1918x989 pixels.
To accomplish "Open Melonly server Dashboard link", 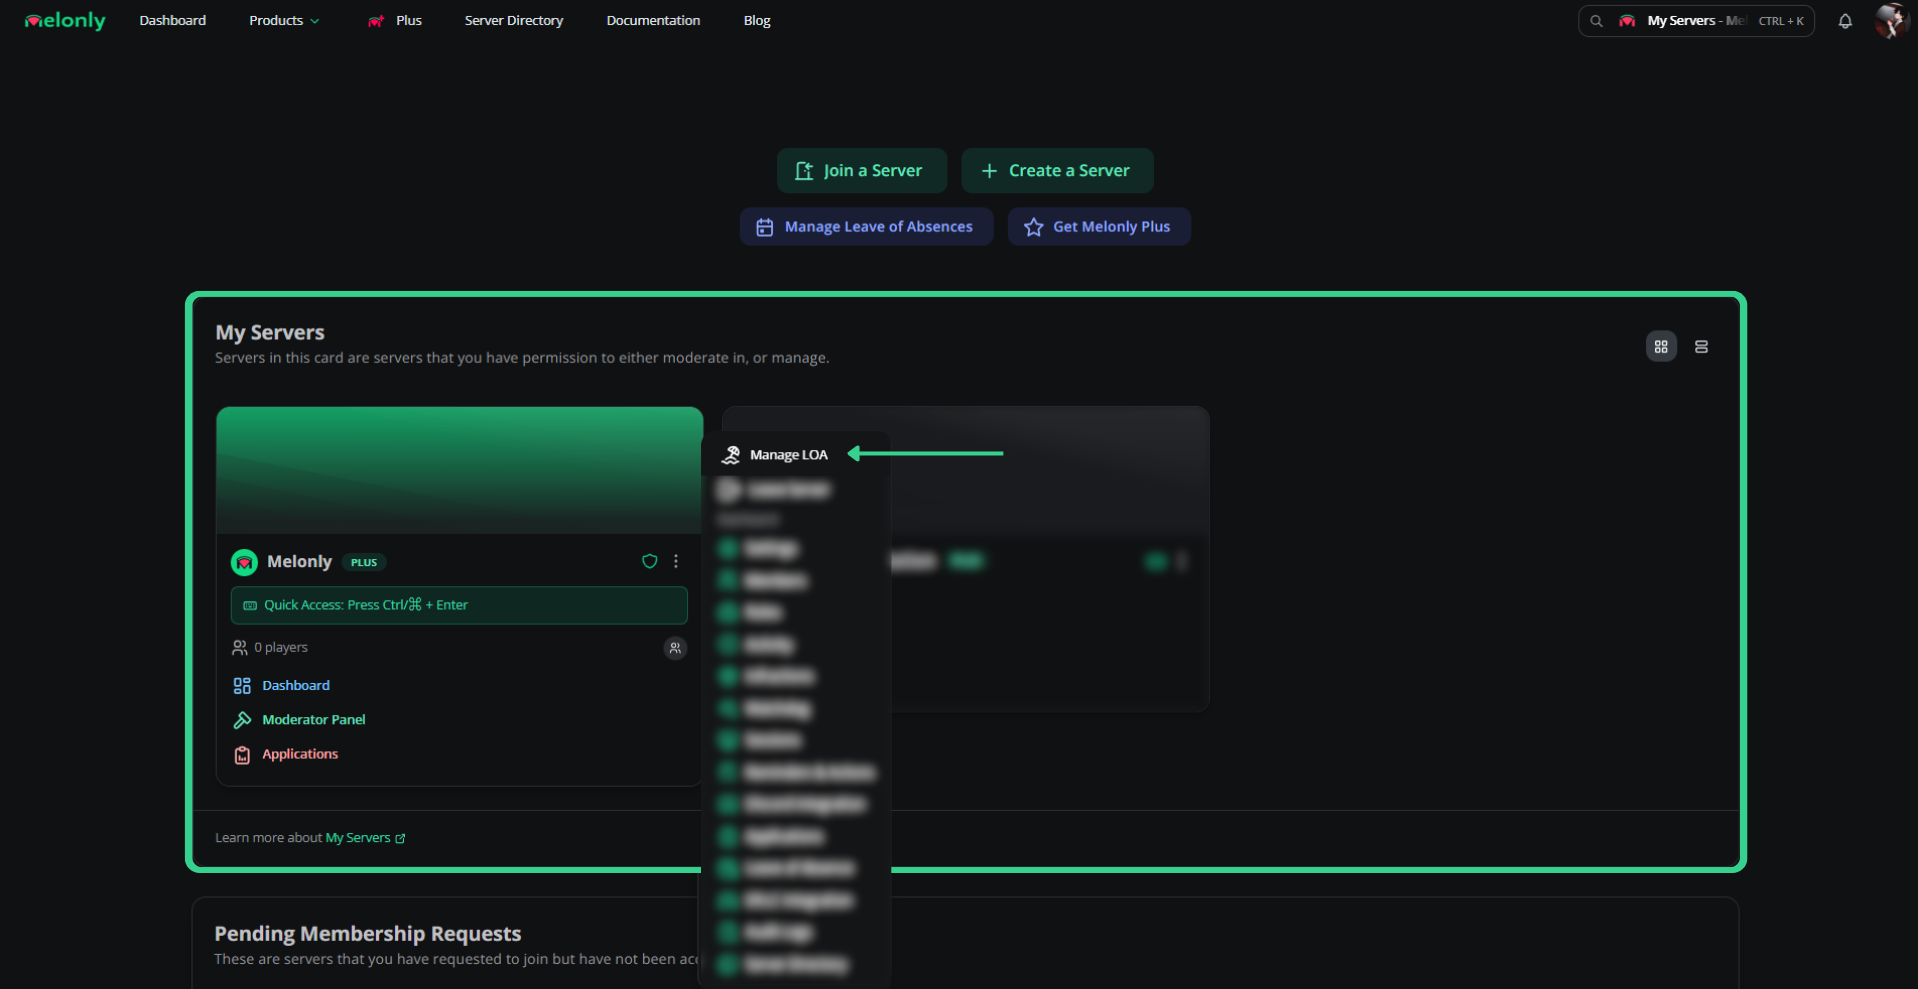I will tap(296, 685).
